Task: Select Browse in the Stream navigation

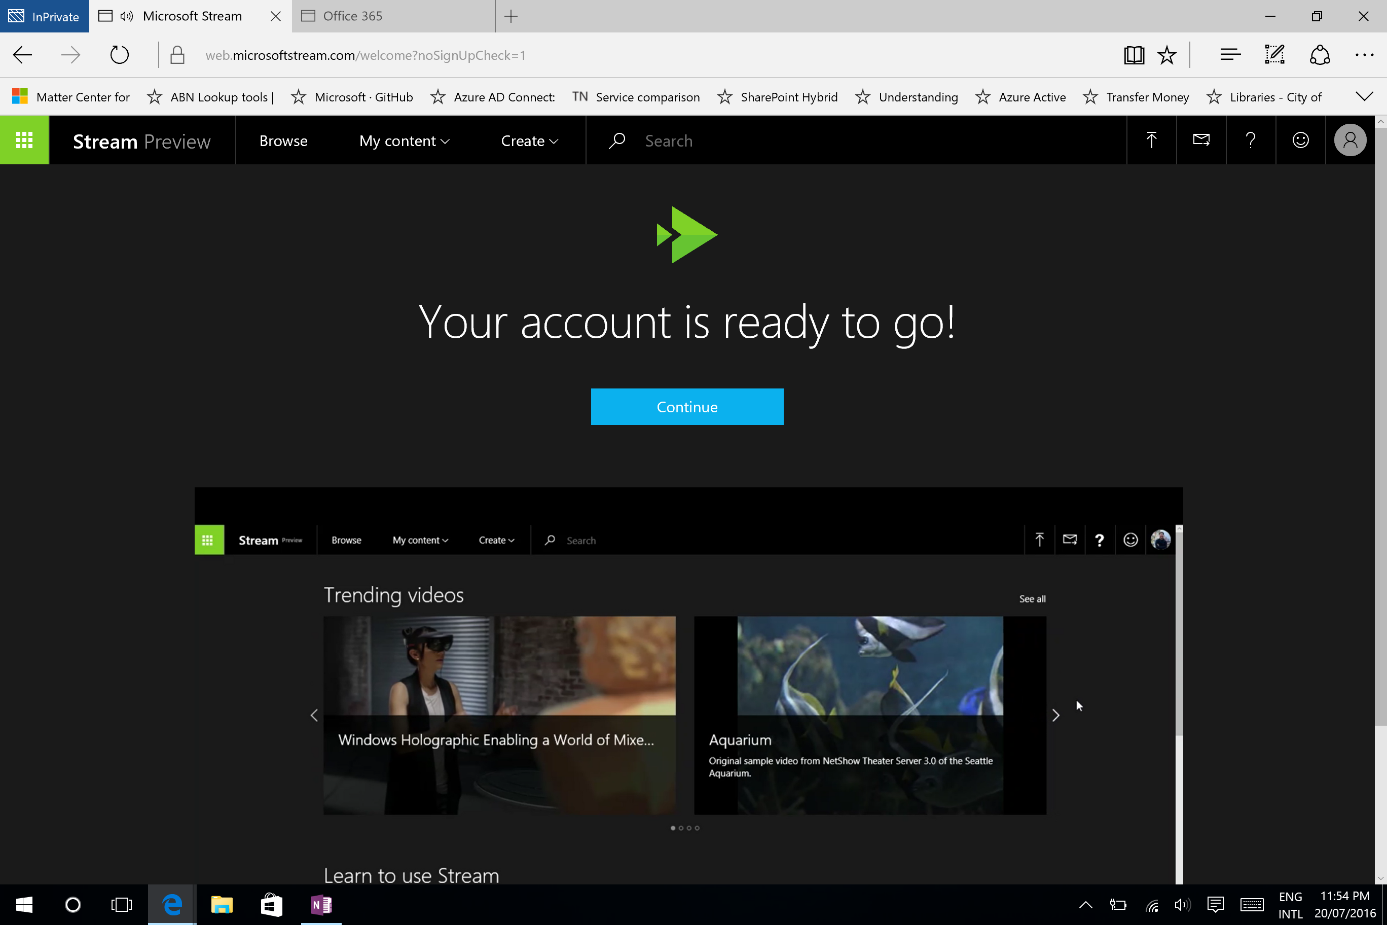Action: click(283, 141)
